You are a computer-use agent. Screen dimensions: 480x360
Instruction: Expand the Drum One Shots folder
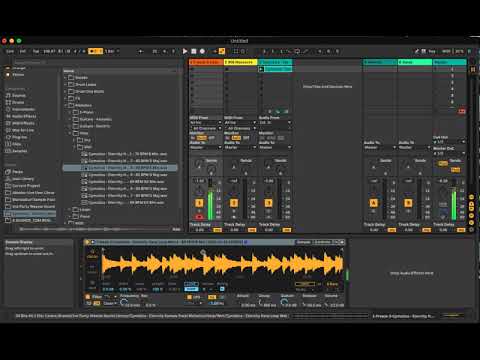tap(66, 91)
